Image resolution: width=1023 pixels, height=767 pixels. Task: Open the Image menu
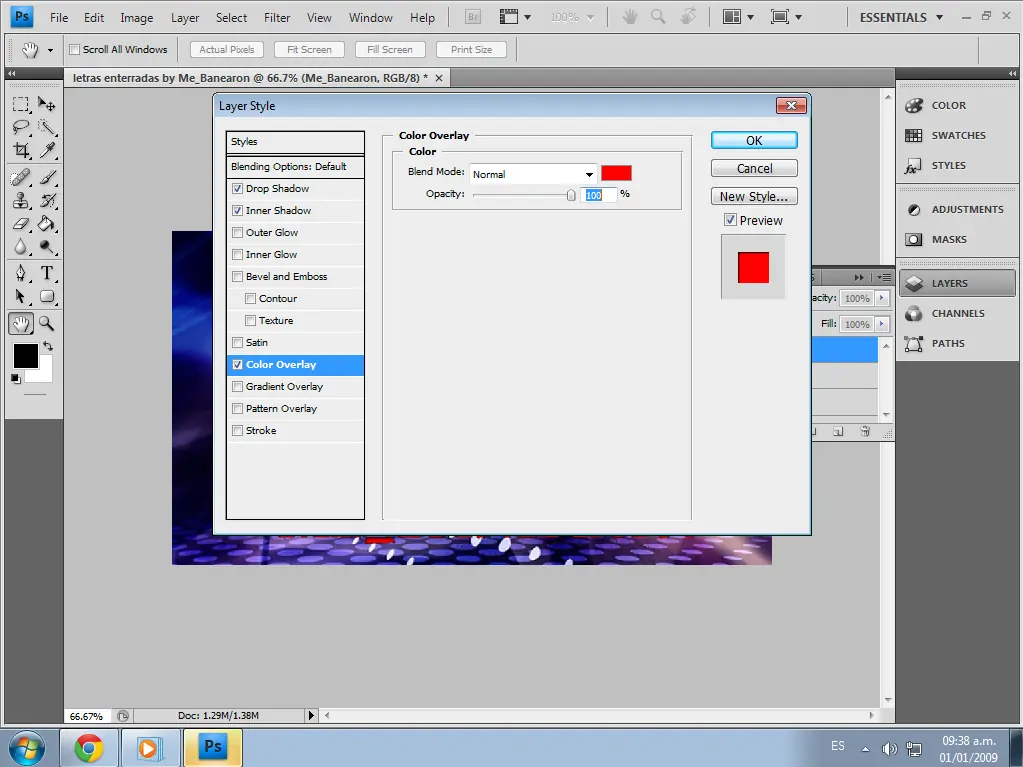tap(136, 18)
